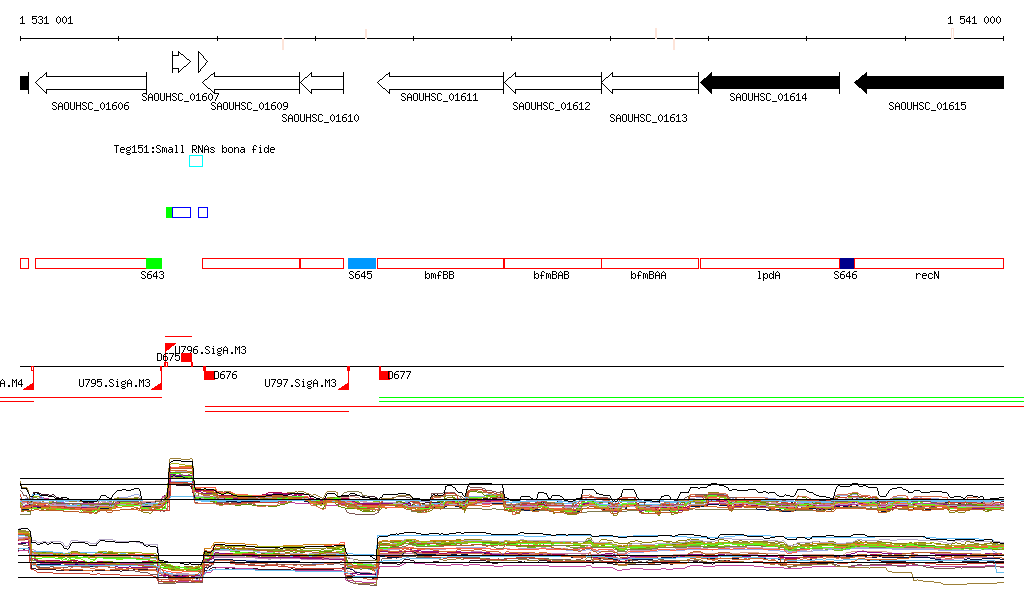This screenshot has width=1024, height=611.
Task: Click the cyan Teg151 small RNA box
Action: click(196, 161)
